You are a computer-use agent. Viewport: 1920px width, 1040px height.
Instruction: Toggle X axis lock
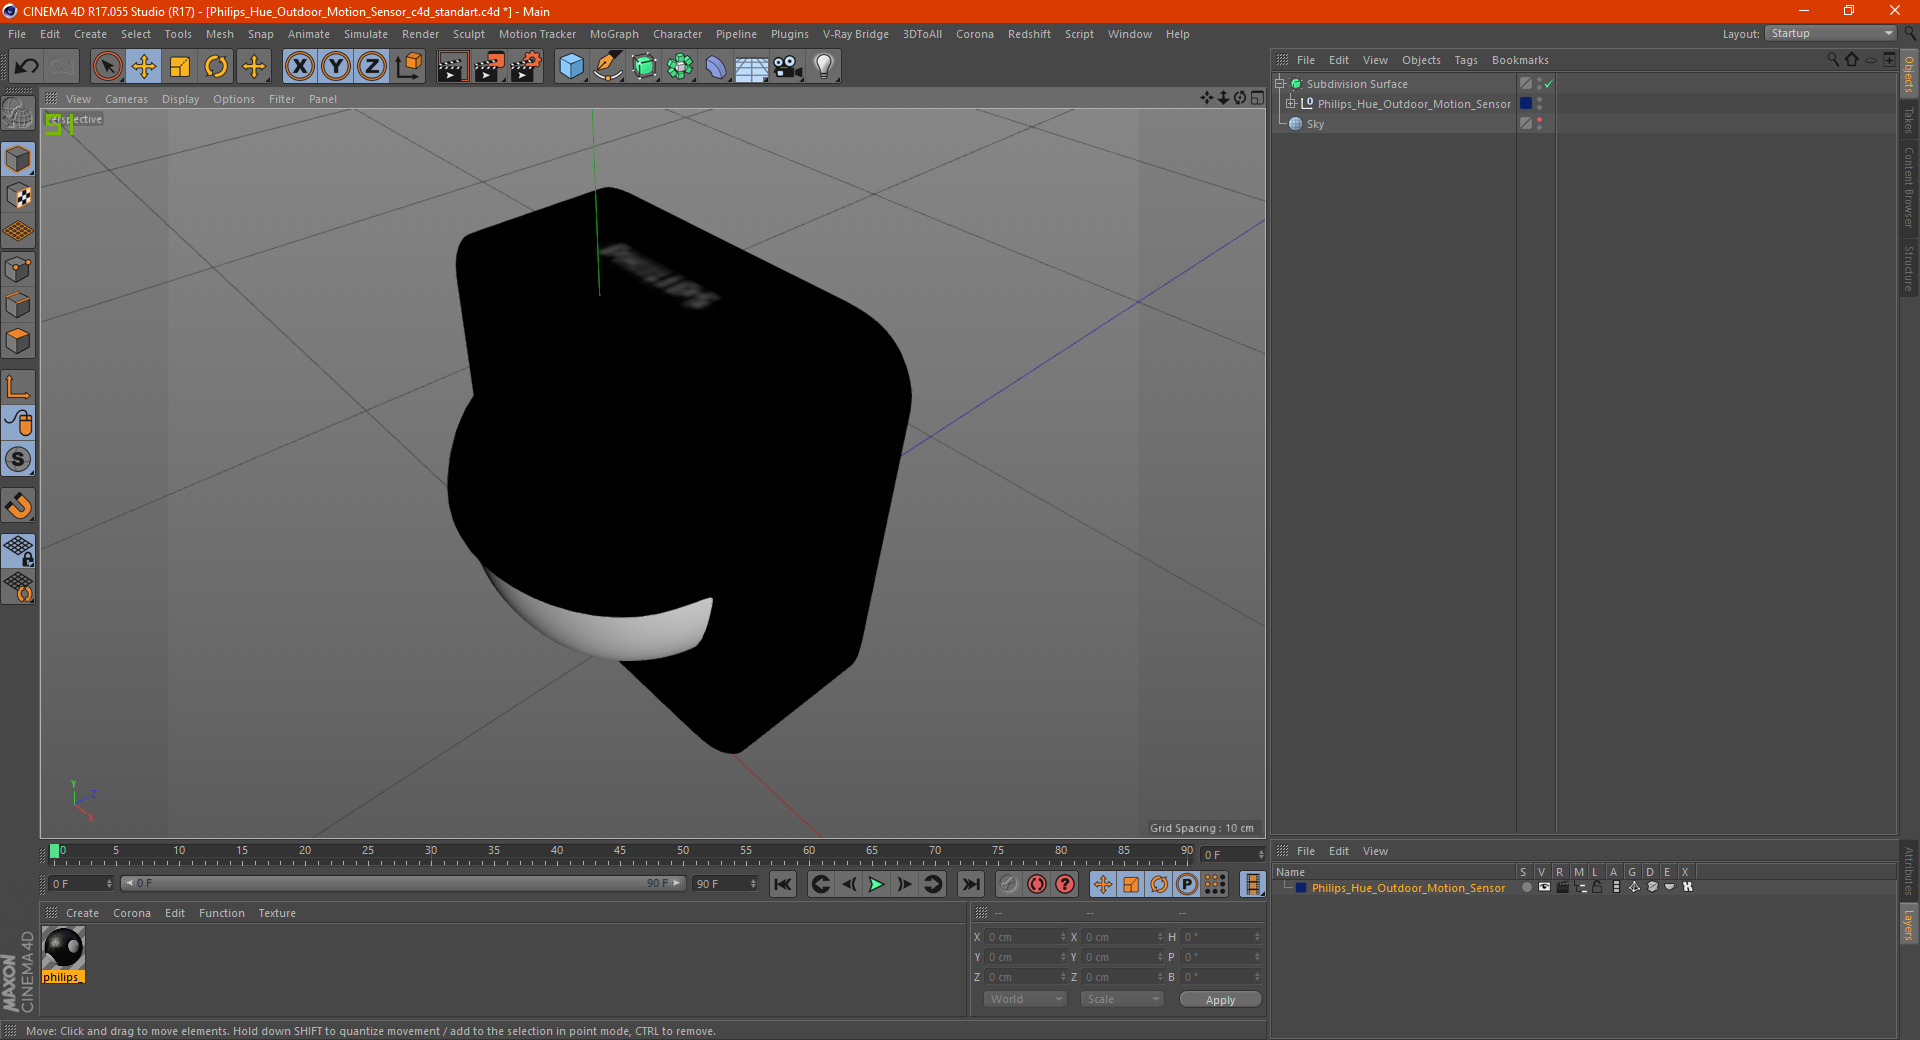tap(300, 67)
